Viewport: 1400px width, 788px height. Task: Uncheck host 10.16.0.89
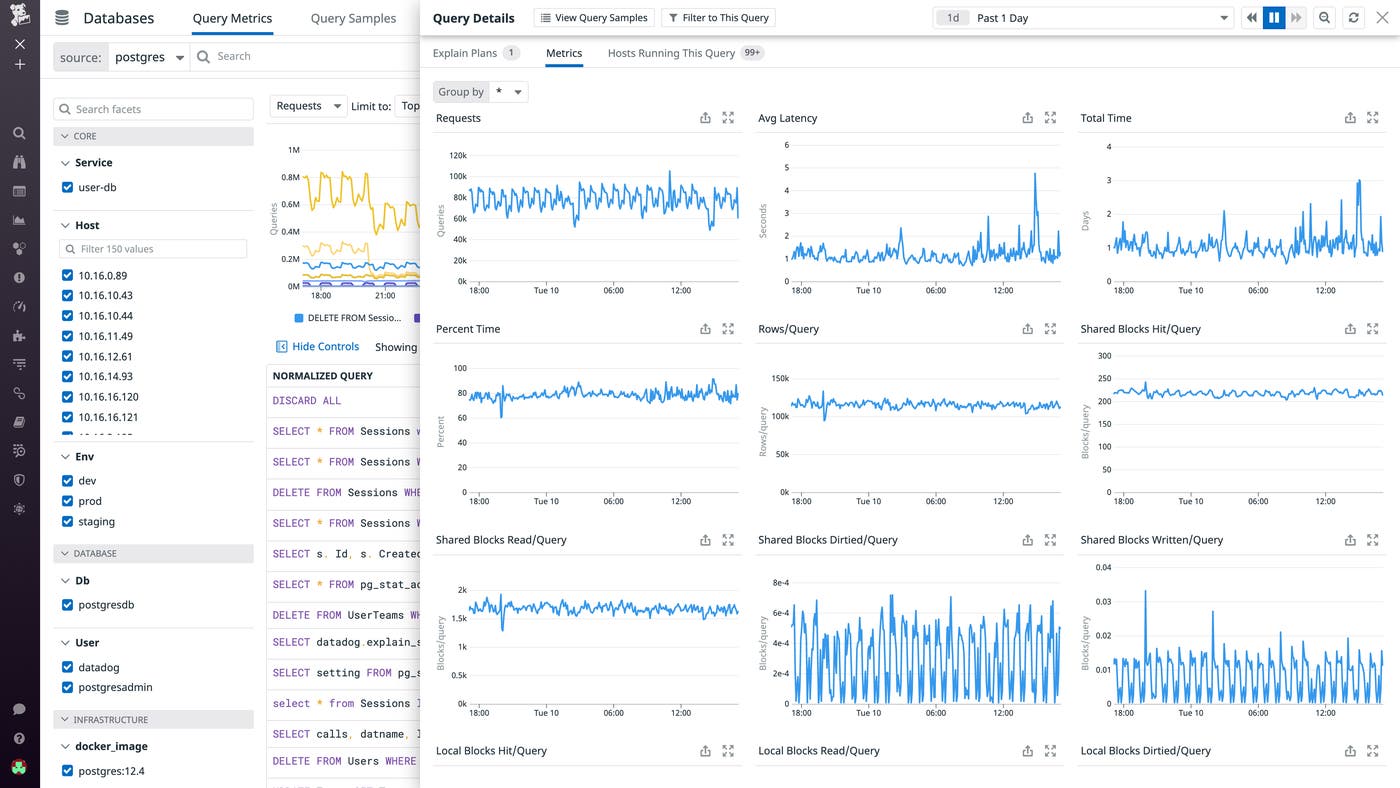click(x=67, y=275)
